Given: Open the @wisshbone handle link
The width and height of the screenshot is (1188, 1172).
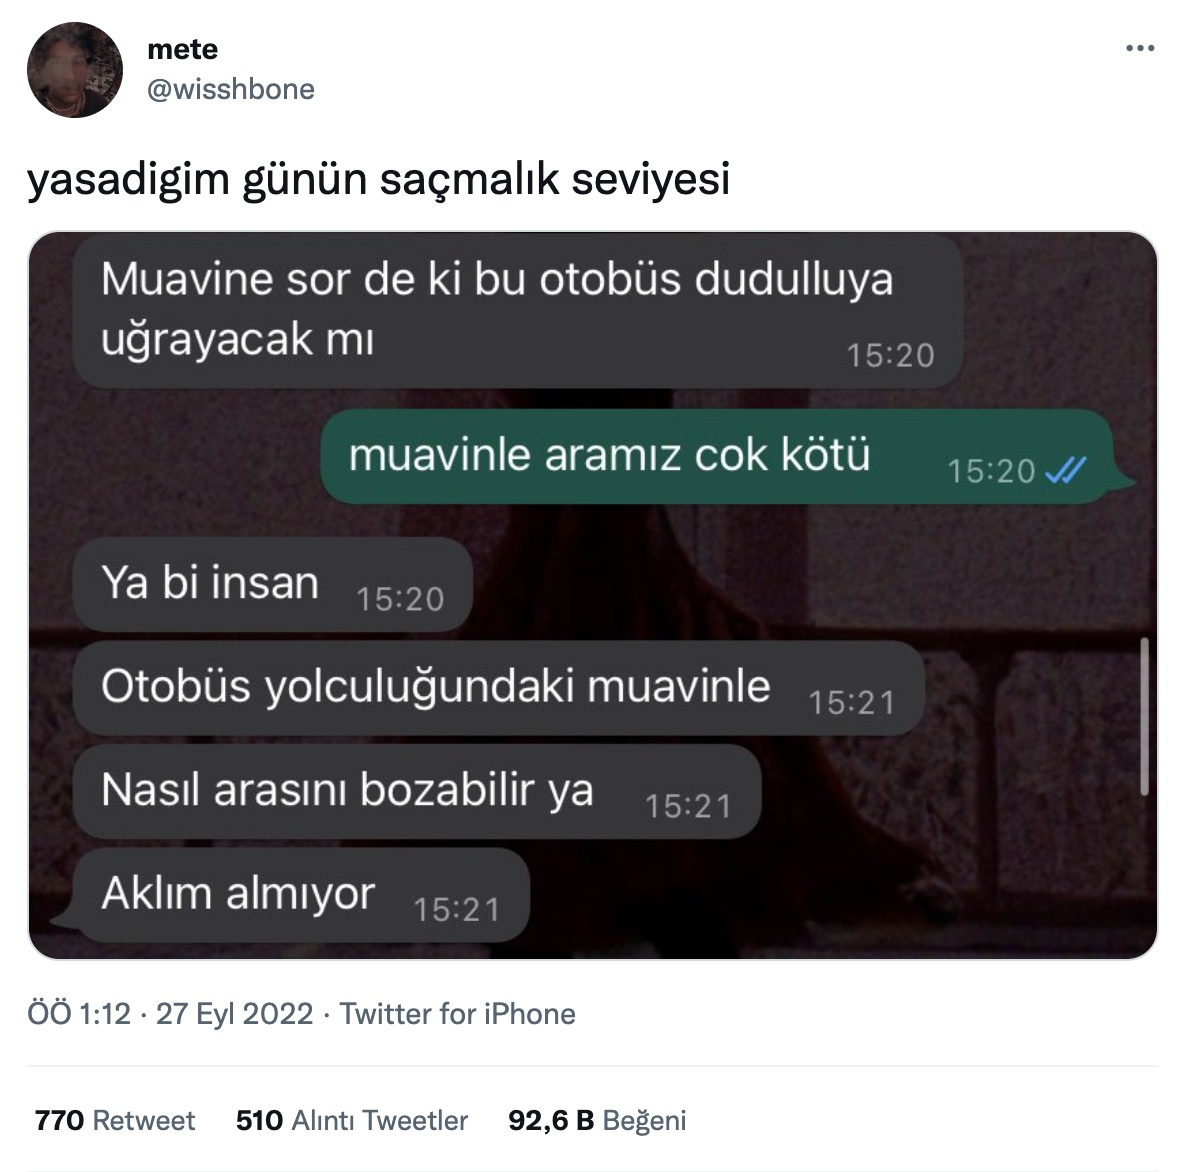Looking at the screenshot, I should 230,89.
